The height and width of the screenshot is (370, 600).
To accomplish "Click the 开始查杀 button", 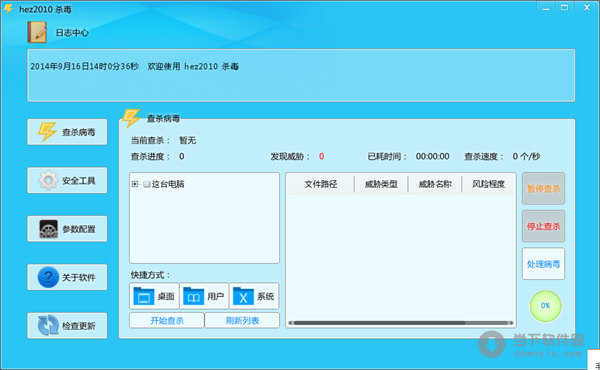I will click(x=166, y=320).
